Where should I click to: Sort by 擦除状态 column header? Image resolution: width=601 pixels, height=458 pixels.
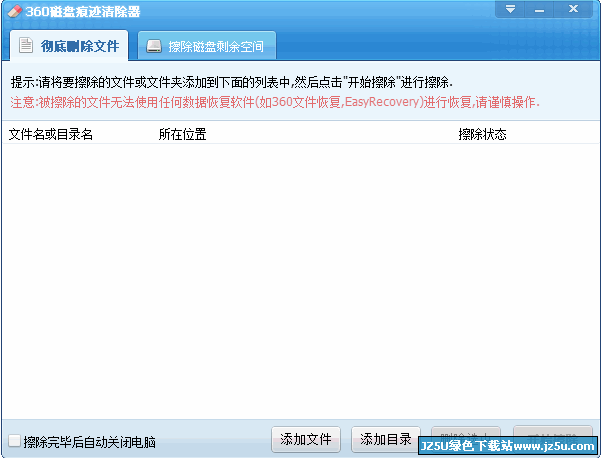coord(482,134)
